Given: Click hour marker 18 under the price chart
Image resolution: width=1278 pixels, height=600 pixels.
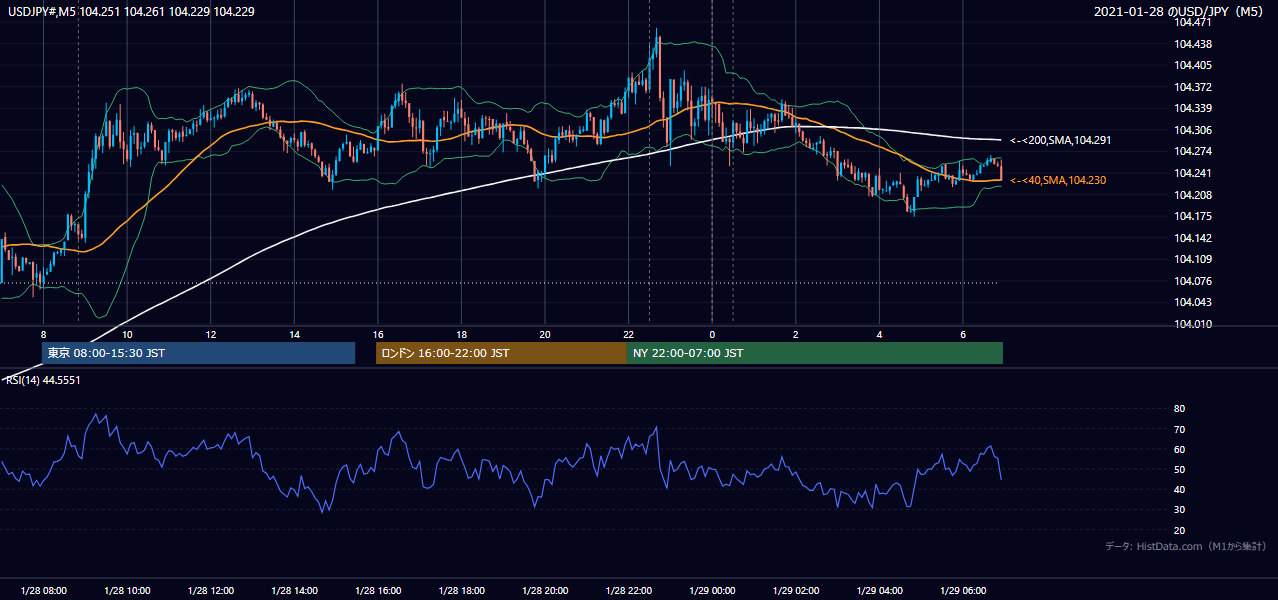Looking at the screenshot, I should [x=461, y=334].
